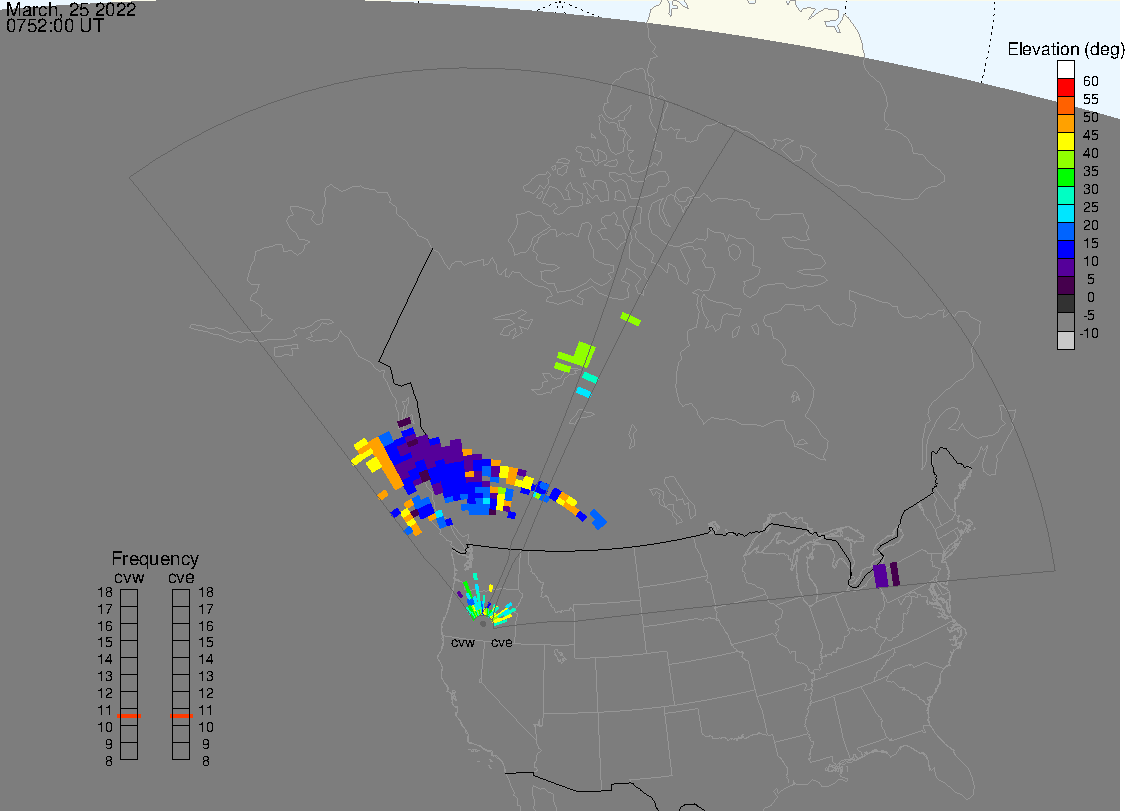Click the cvw frequency box between 14 and 15
The width and height of the screenshot is (1125, 811).
coord(129,649)
